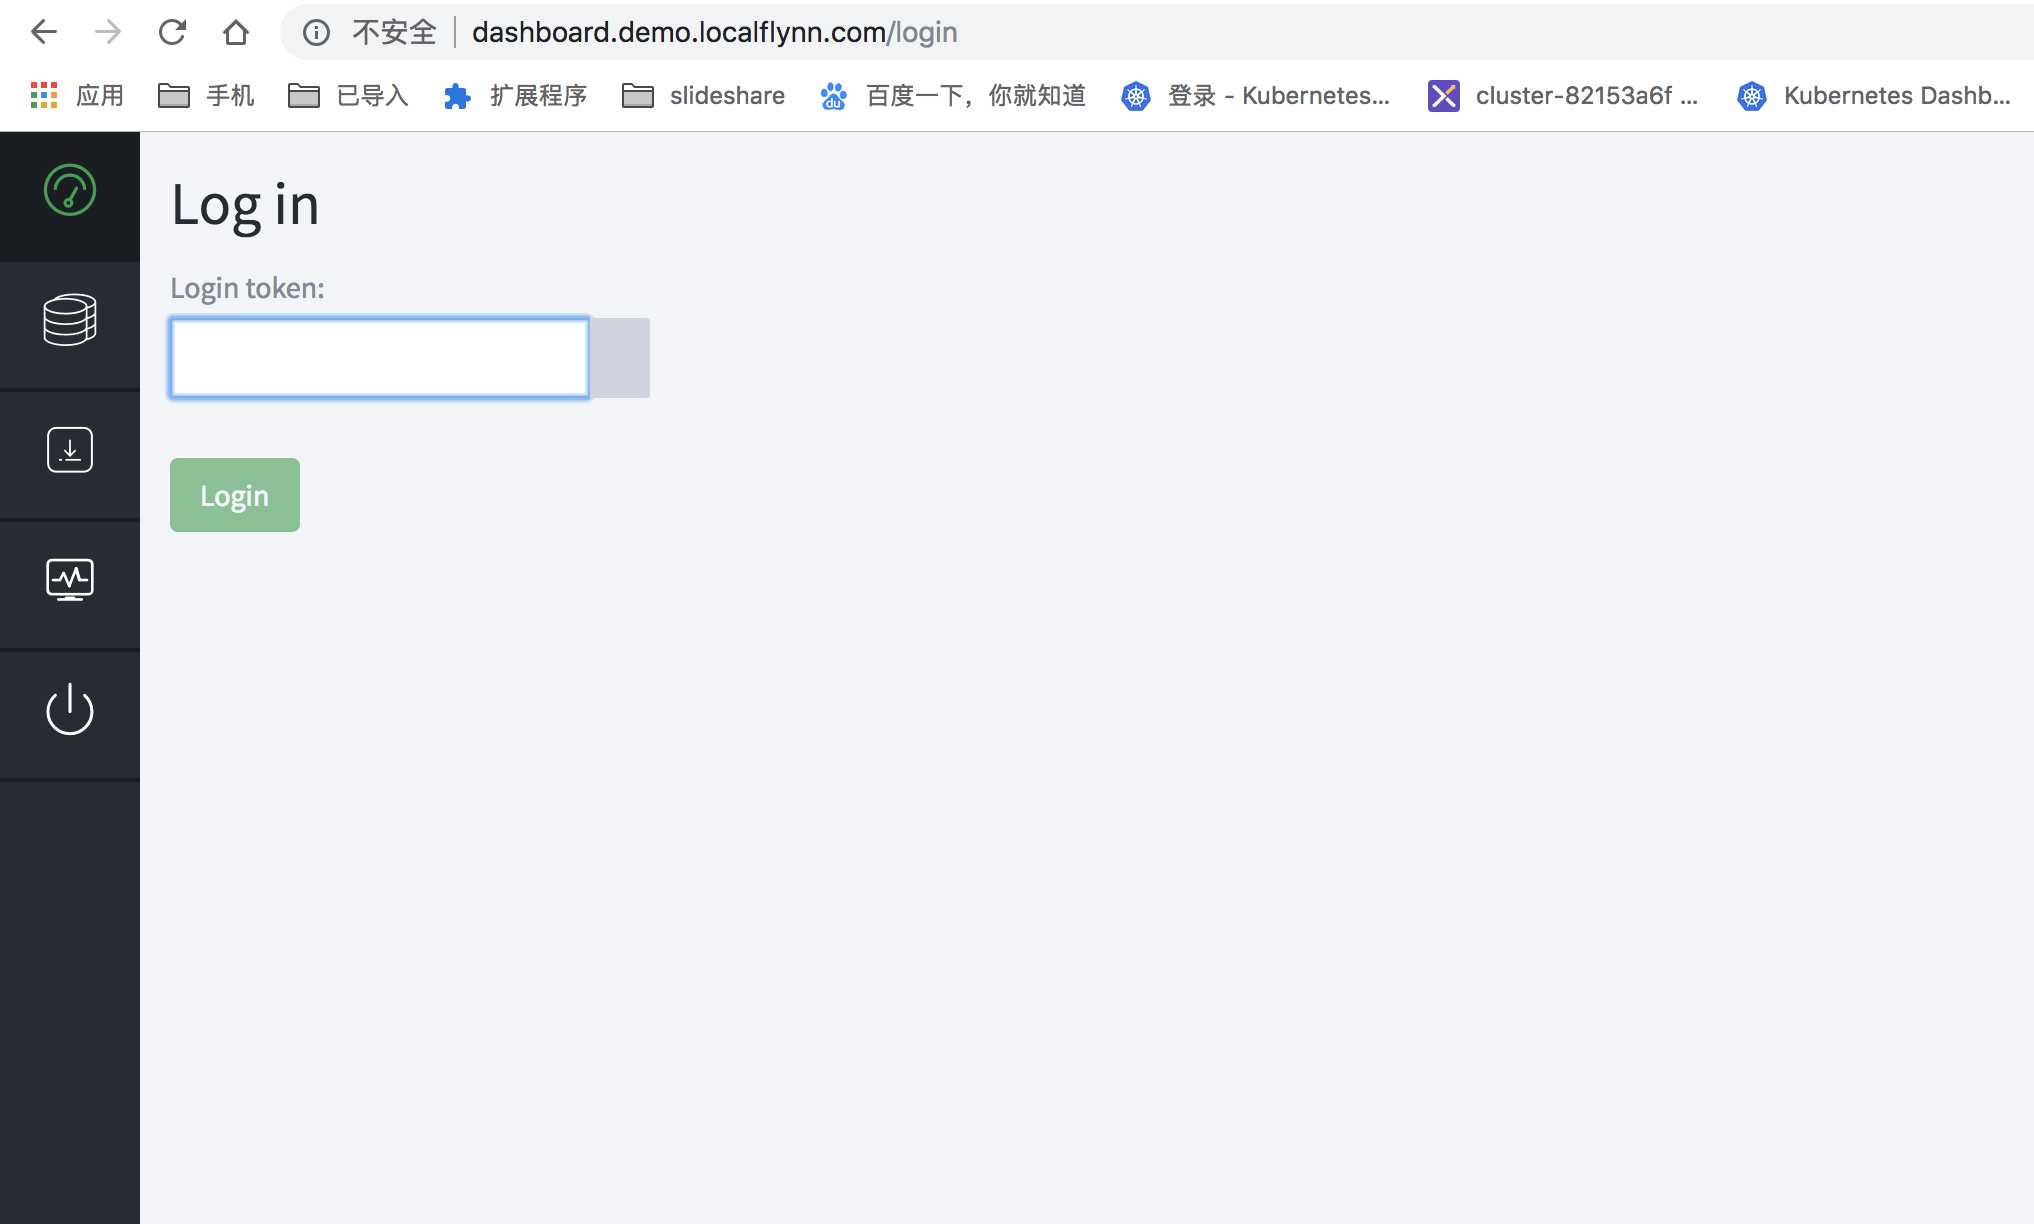2034x1224 pixels.
Task: Focus the Login token input field
Action: (x=380, y=358)
